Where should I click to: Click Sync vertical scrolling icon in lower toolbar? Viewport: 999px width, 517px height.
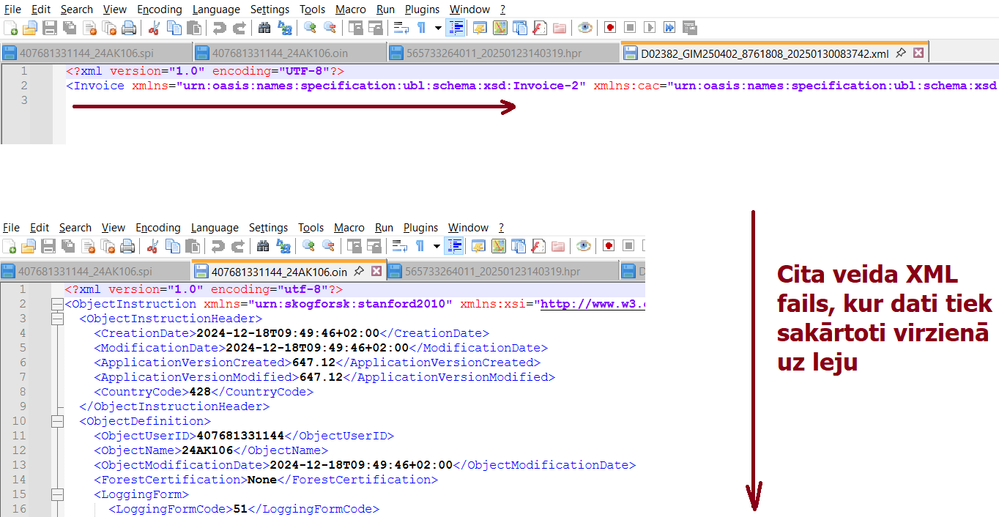354,245
